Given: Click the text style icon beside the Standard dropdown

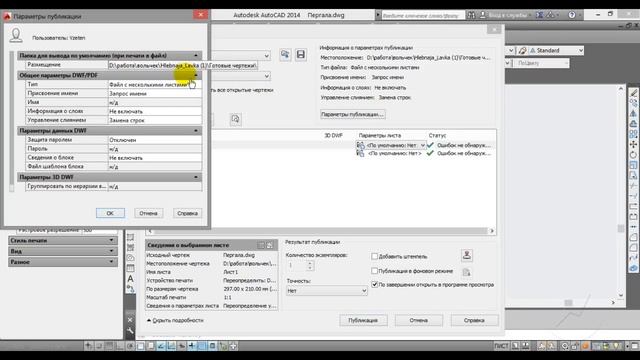Looking at the screenshot, I should tap(522, 51).
